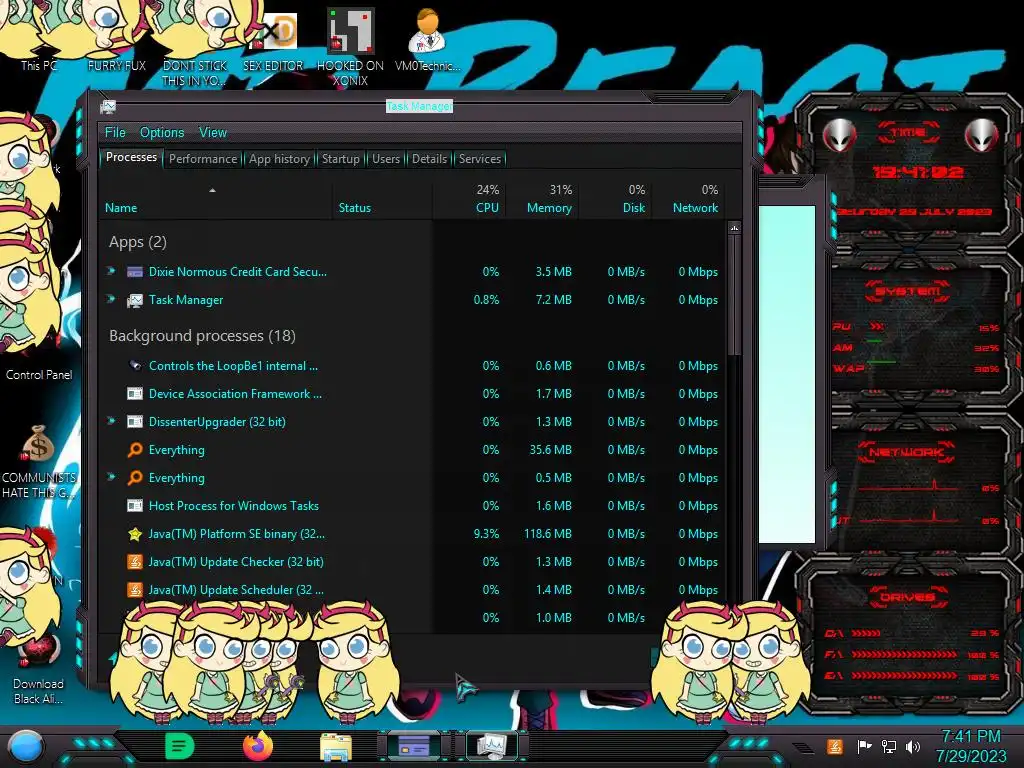
Task: Click the Action Center flag tray icon
Action: coord(864,746)
